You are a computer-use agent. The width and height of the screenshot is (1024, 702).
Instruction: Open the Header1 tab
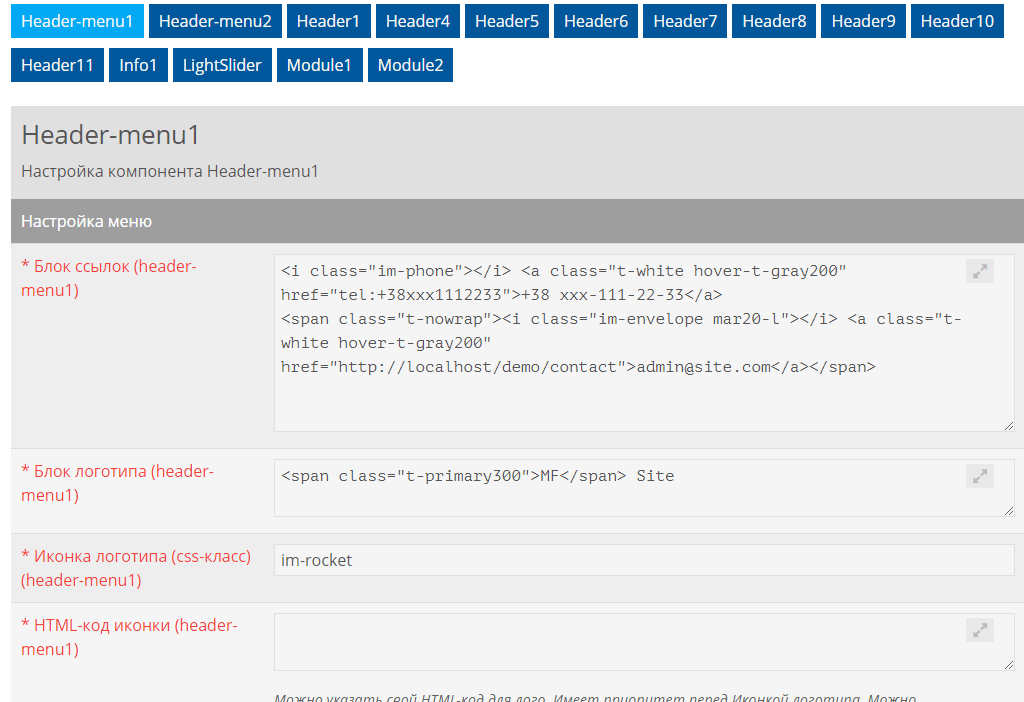click(328, 21)
